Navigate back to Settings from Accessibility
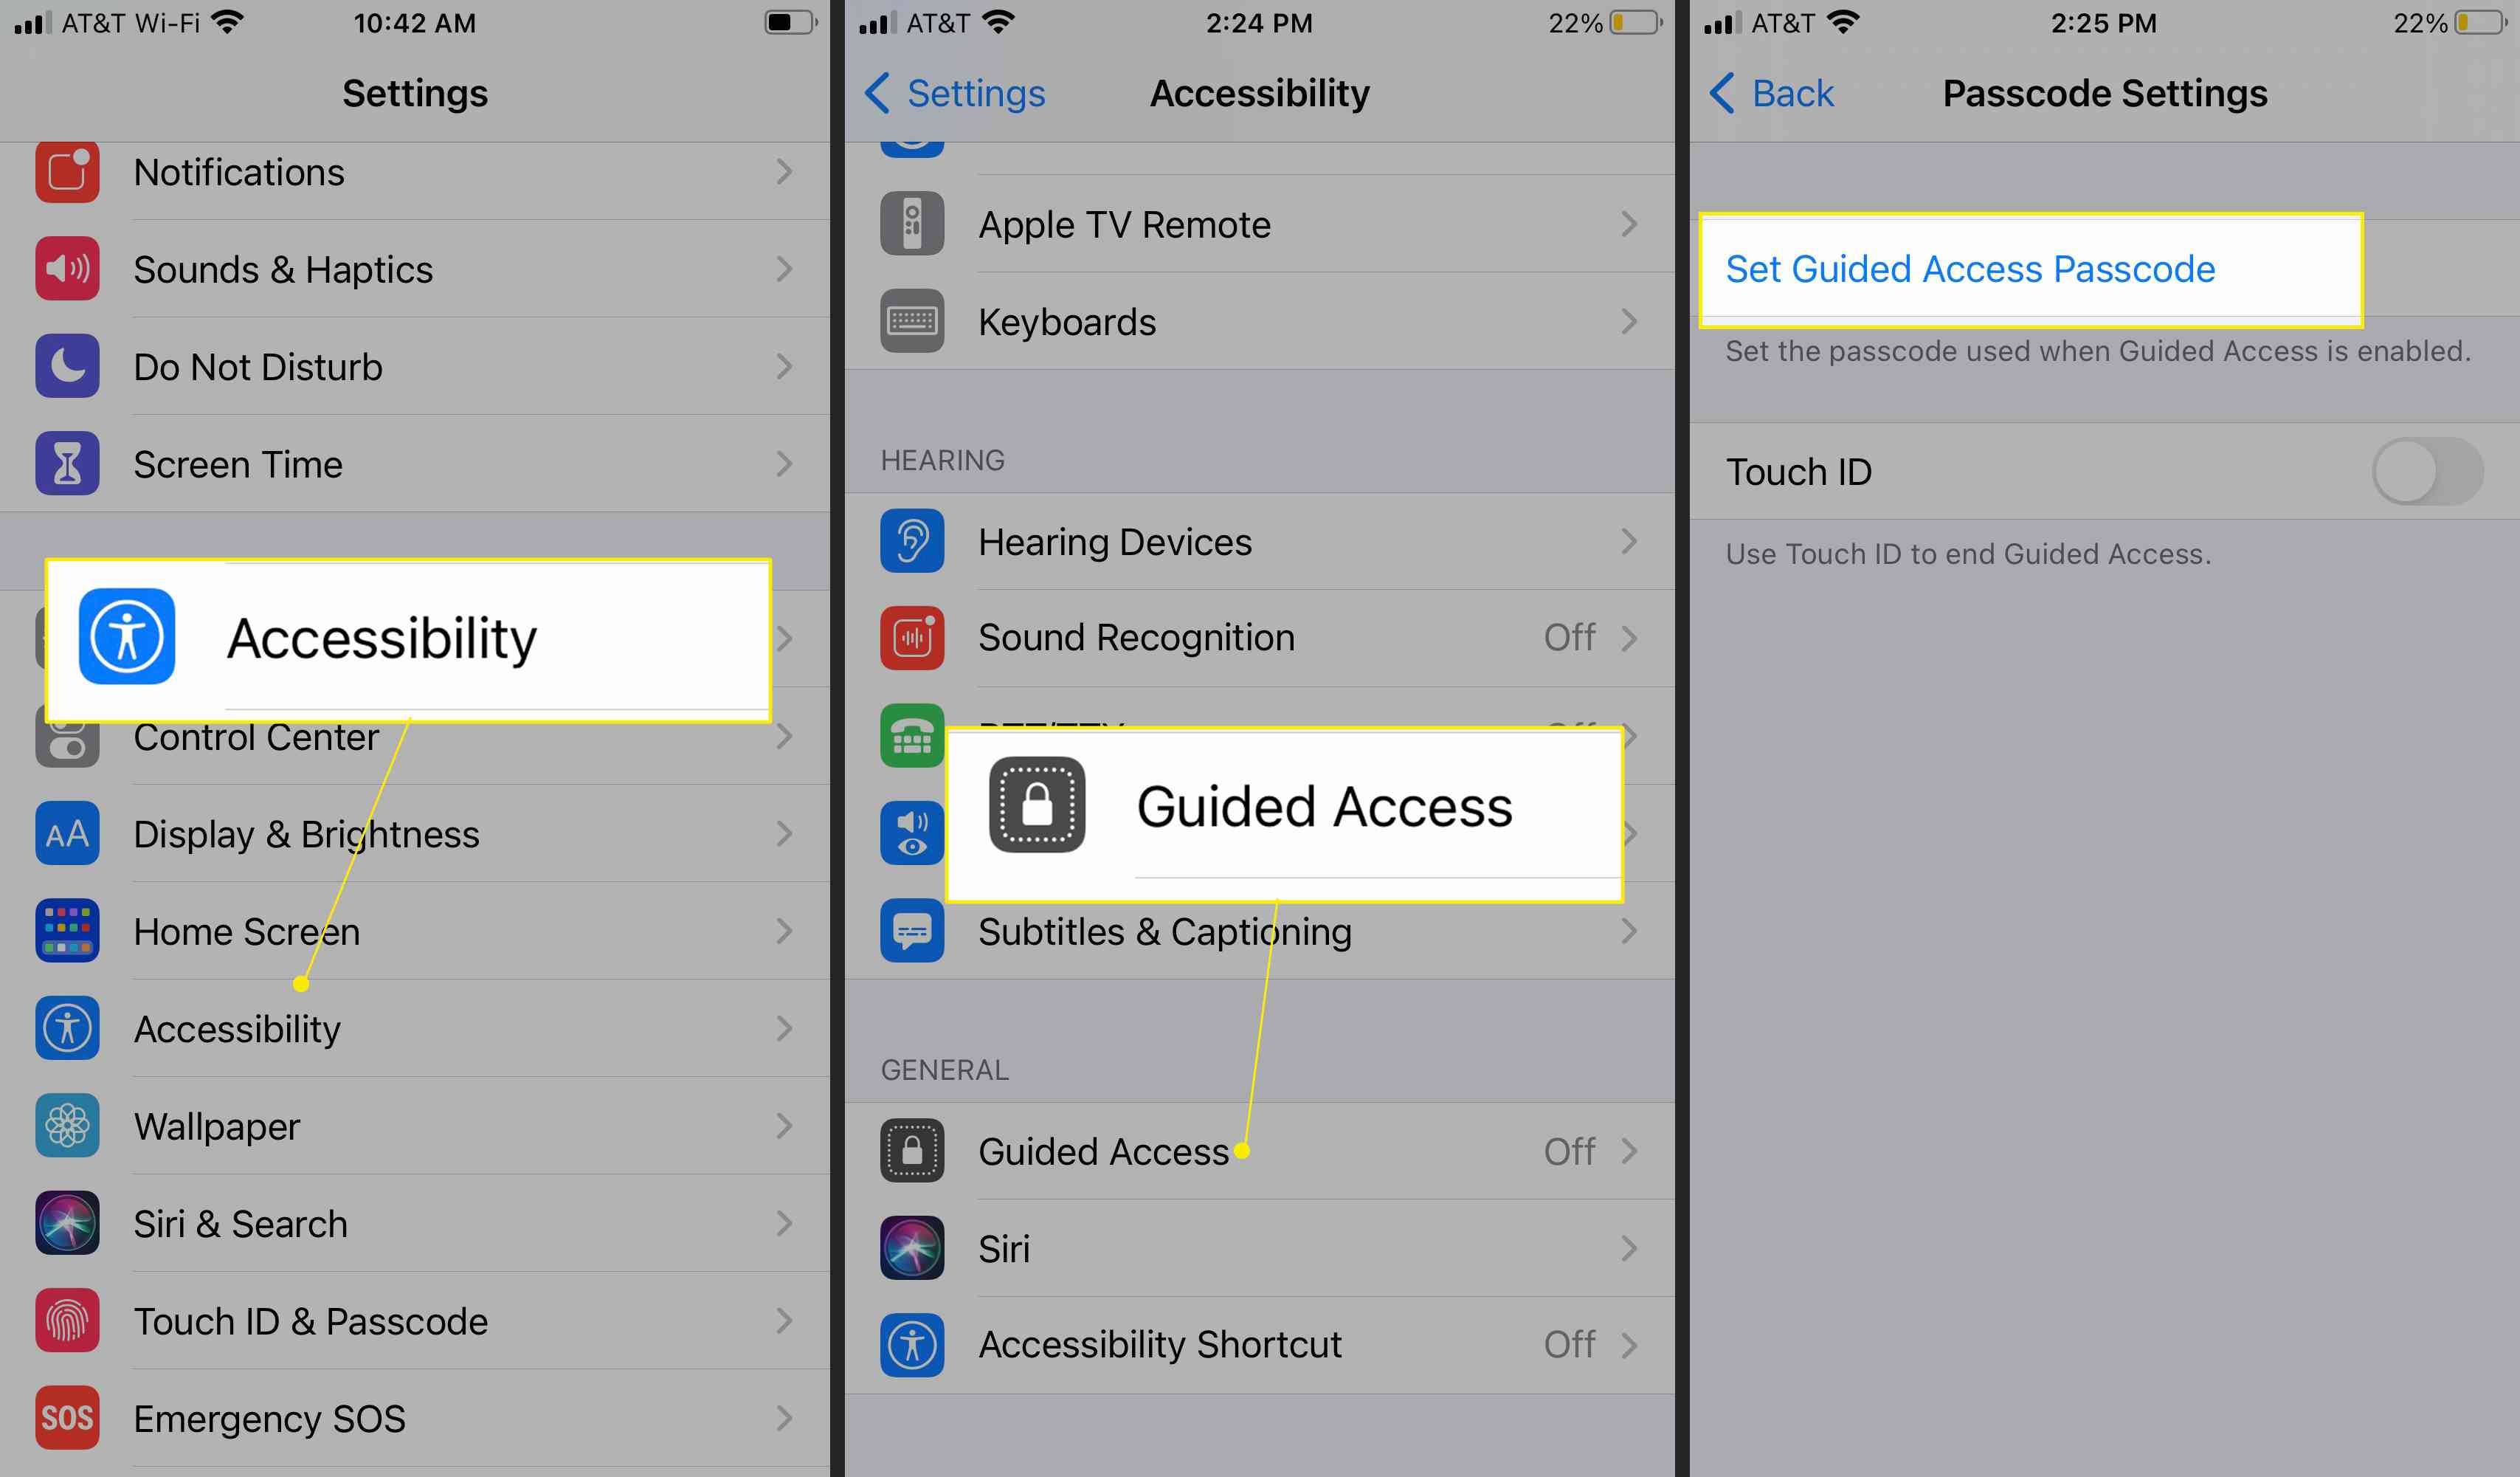Image resolution: width=2520 pixels, height=1477 pixels. tap(942, 92)
